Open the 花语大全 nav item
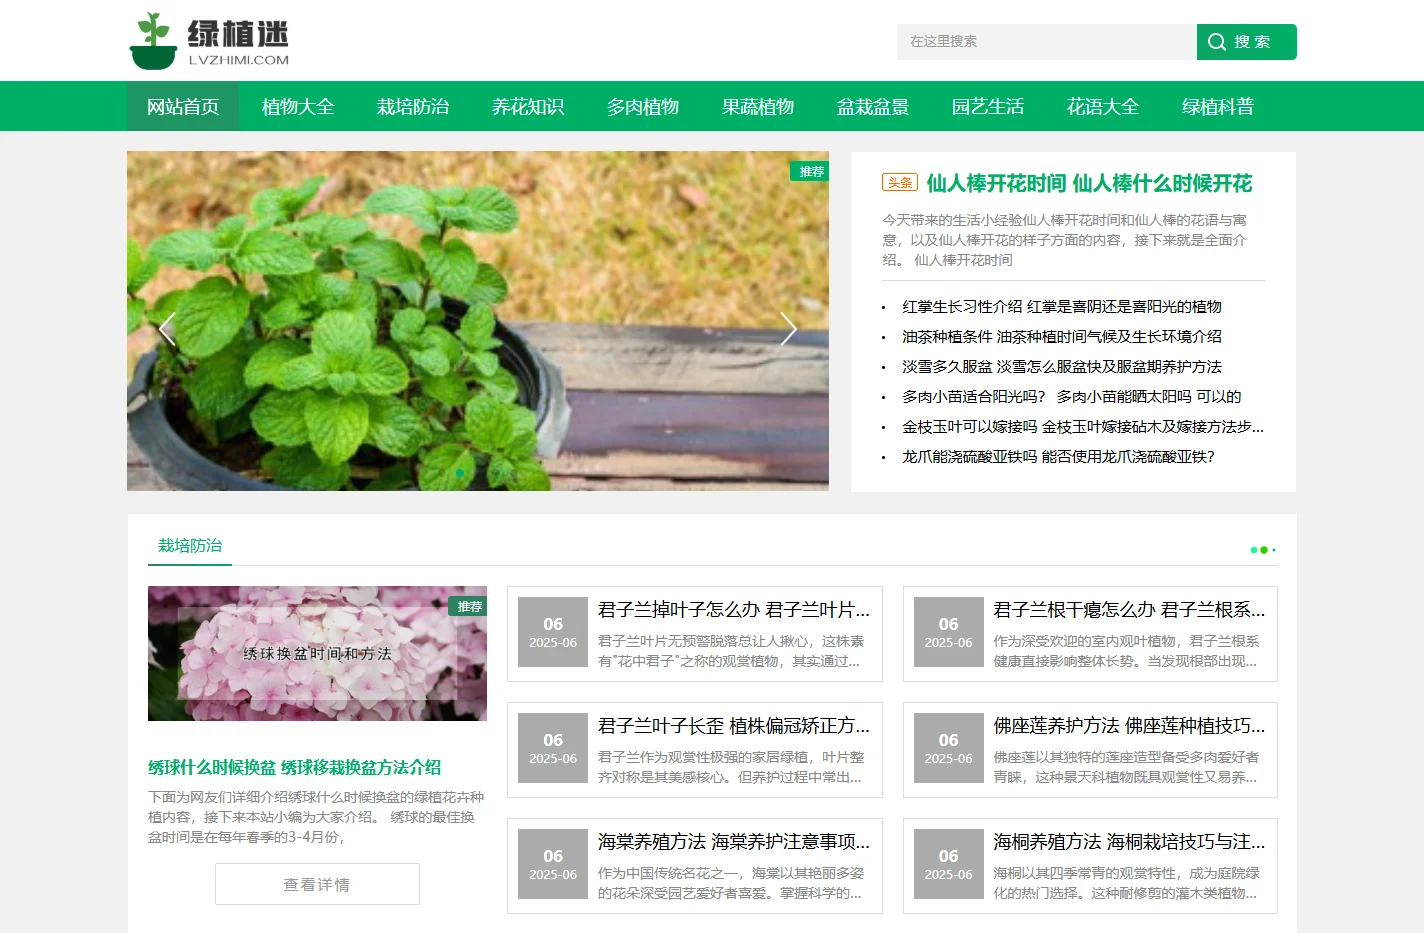This screenshot has width=1424, height=933. point(1103,106)
